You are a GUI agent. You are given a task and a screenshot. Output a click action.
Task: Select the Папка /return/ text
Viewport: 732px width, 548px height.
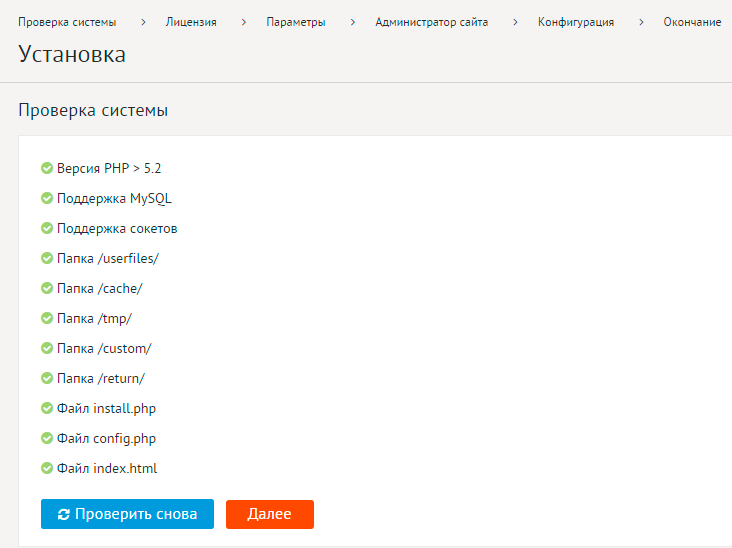tap(101, 378)
